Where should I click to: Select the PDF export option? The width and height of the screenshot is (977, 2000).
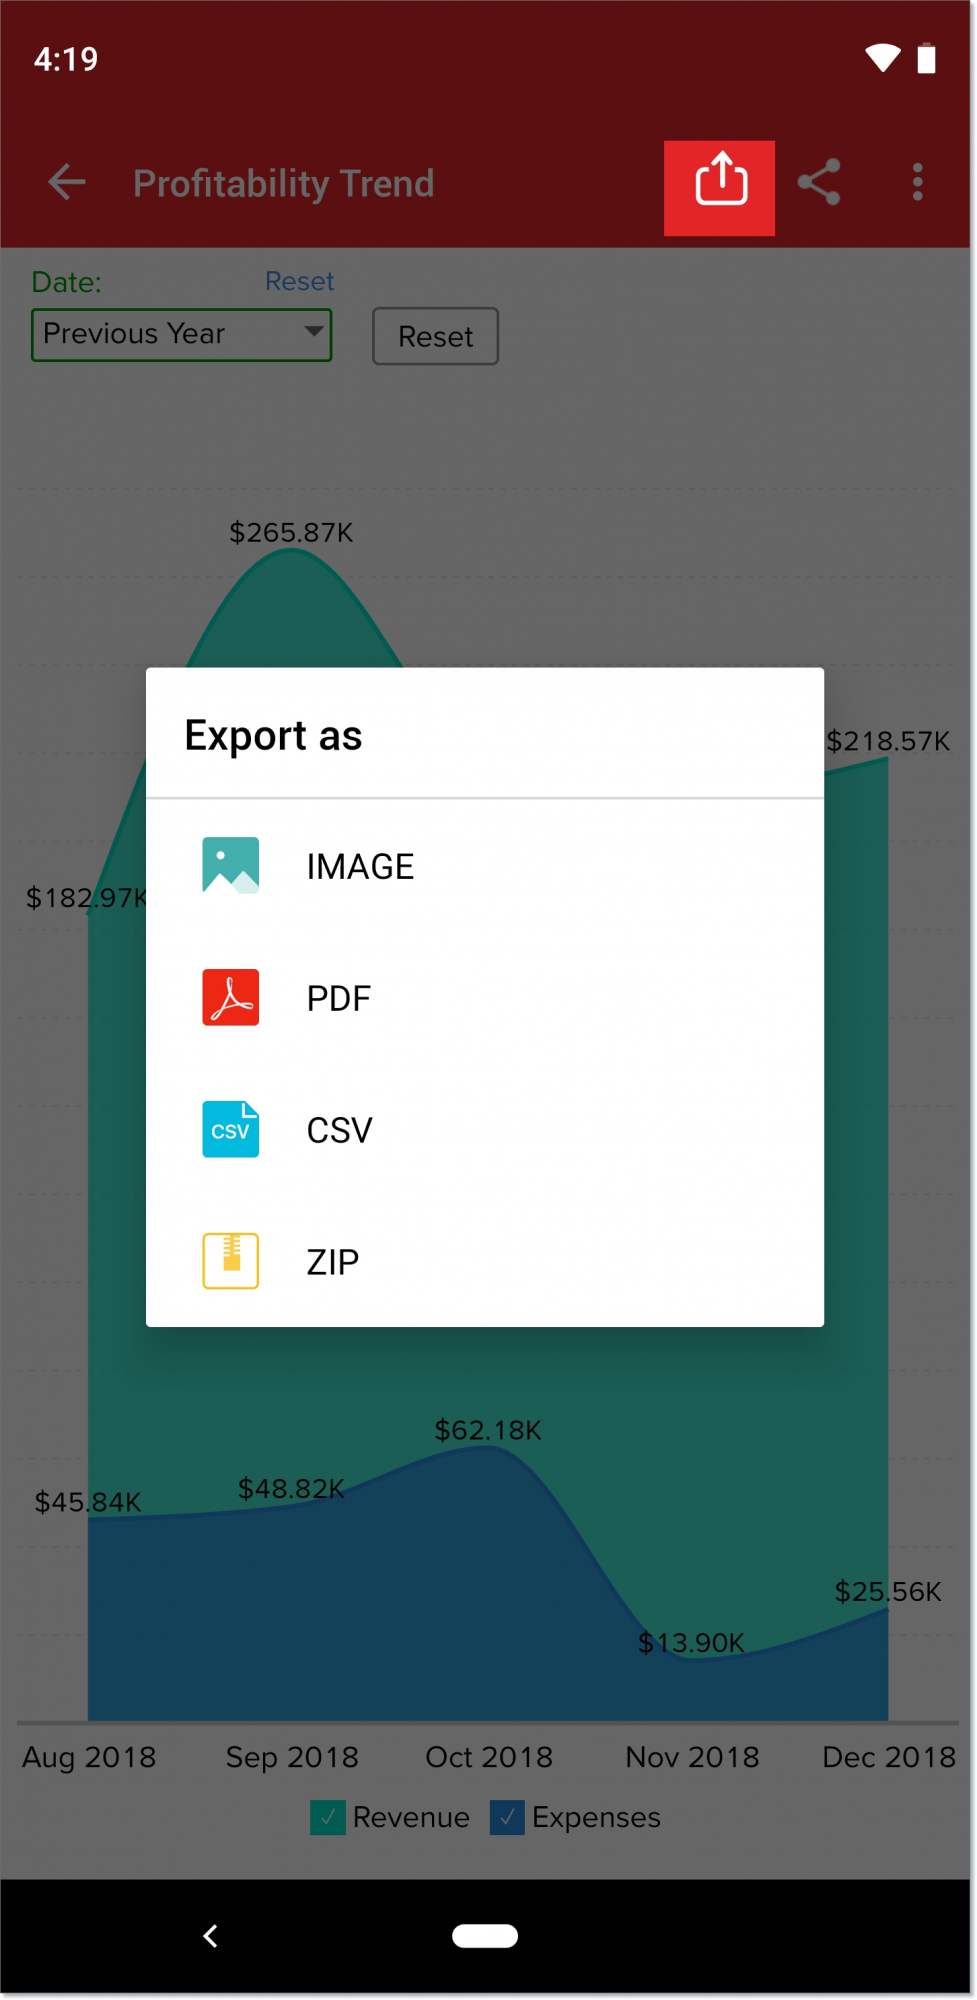click(x=339, y=998)
